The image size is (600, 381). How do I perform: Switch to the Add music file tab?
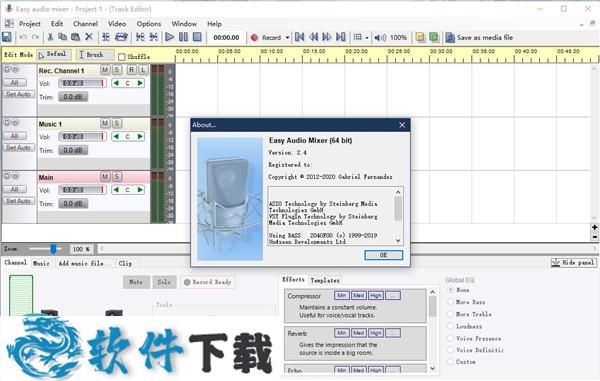pos(84,263)
